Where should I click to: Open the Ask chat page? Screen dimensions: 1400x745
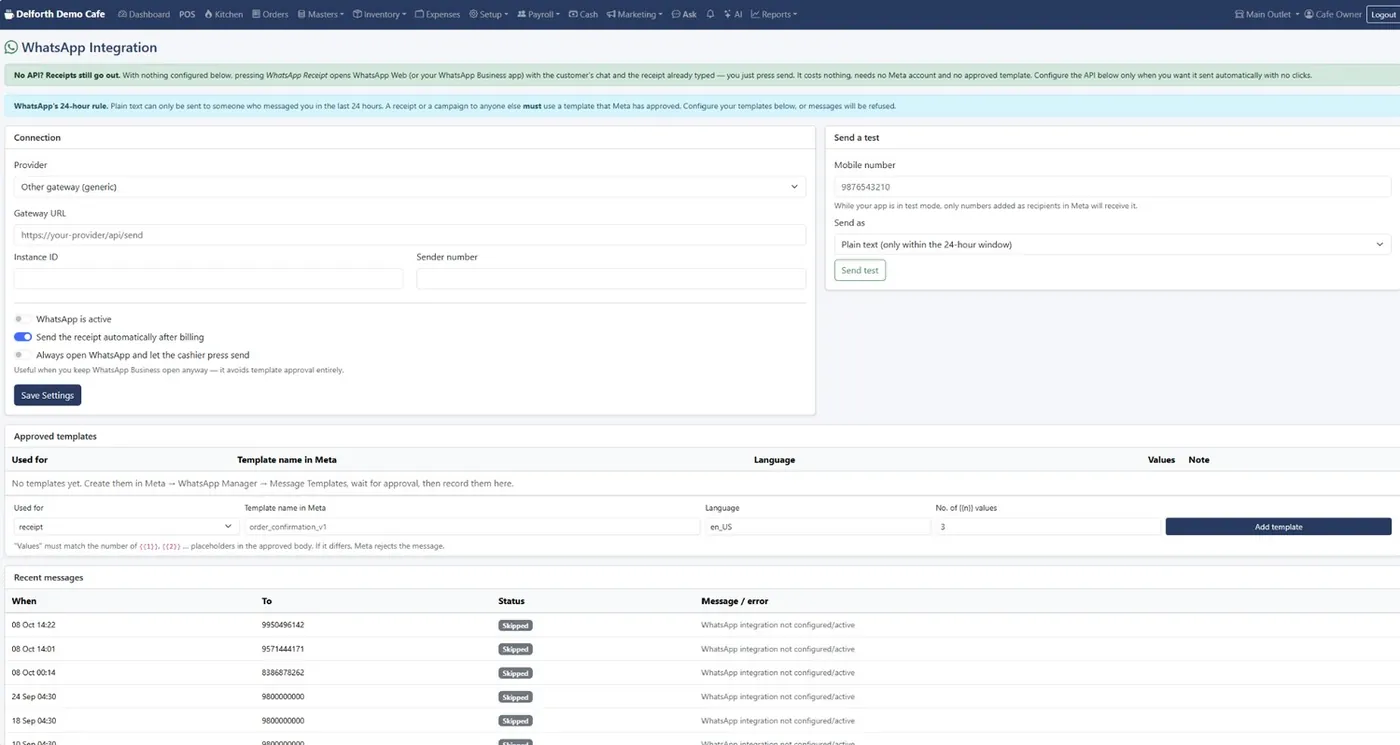[684, 15]
